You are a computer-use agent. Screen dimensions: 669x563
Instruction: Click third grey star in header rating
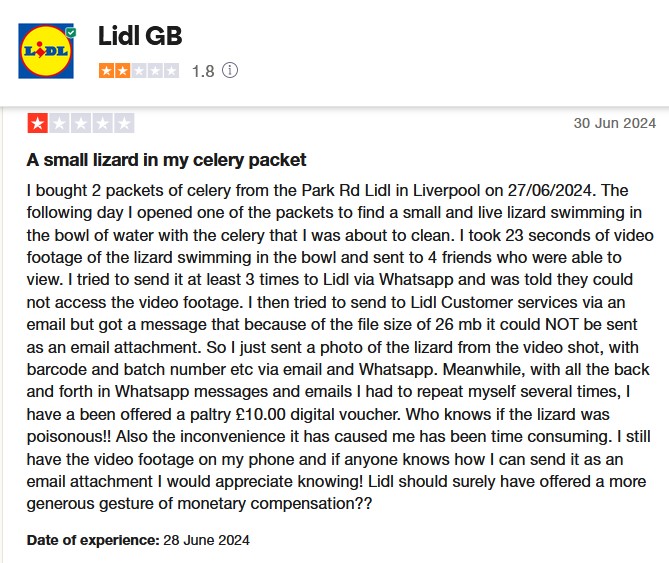click(139, 71)
